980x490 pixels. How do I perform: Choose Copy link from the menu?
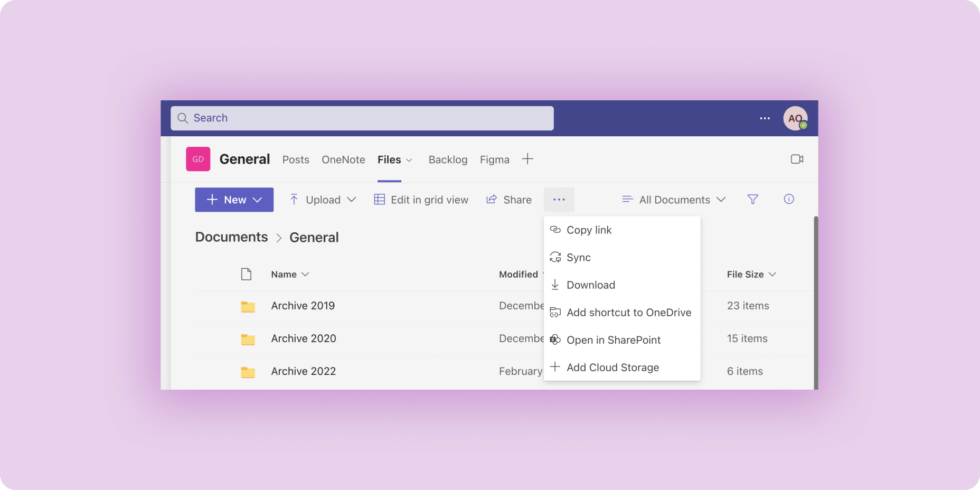tap(589, 230)
